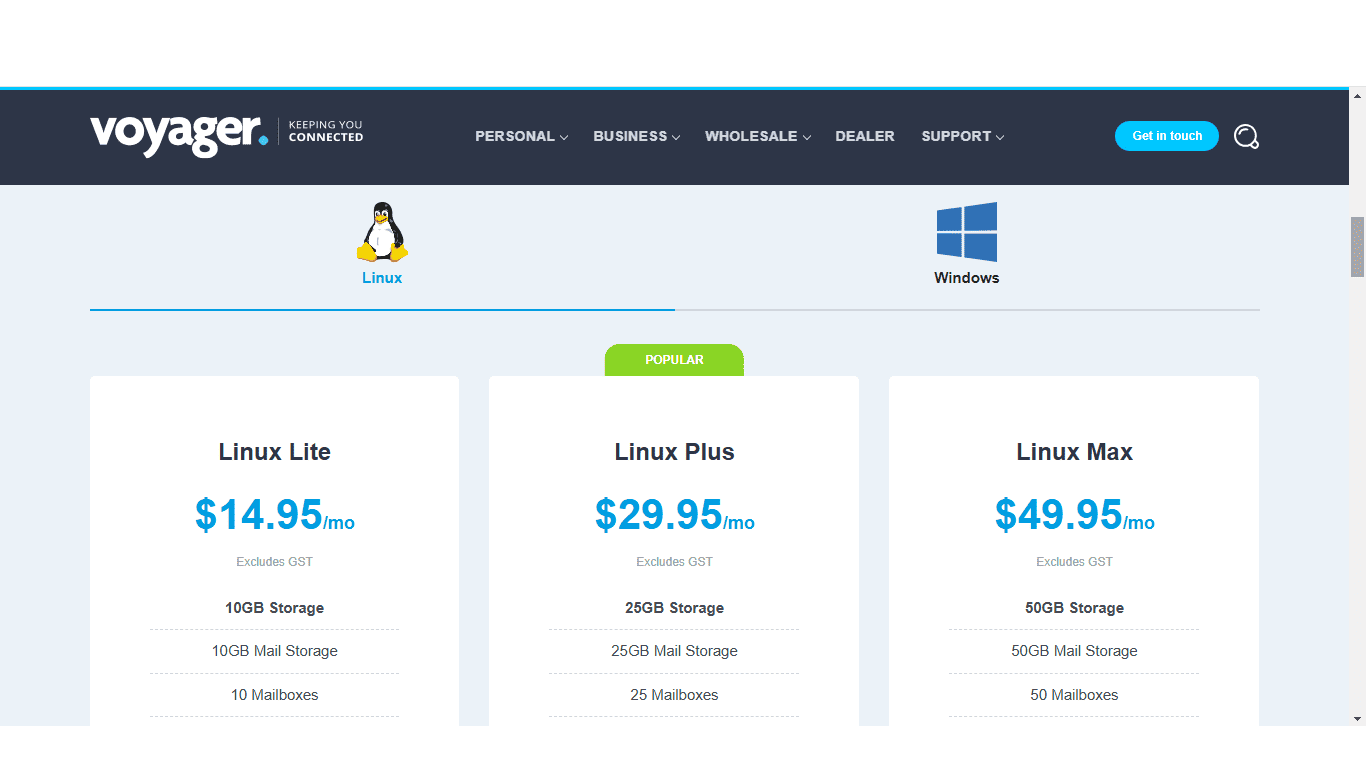
Task: Click the green Popular badge
Action: [x=674, y=360]
